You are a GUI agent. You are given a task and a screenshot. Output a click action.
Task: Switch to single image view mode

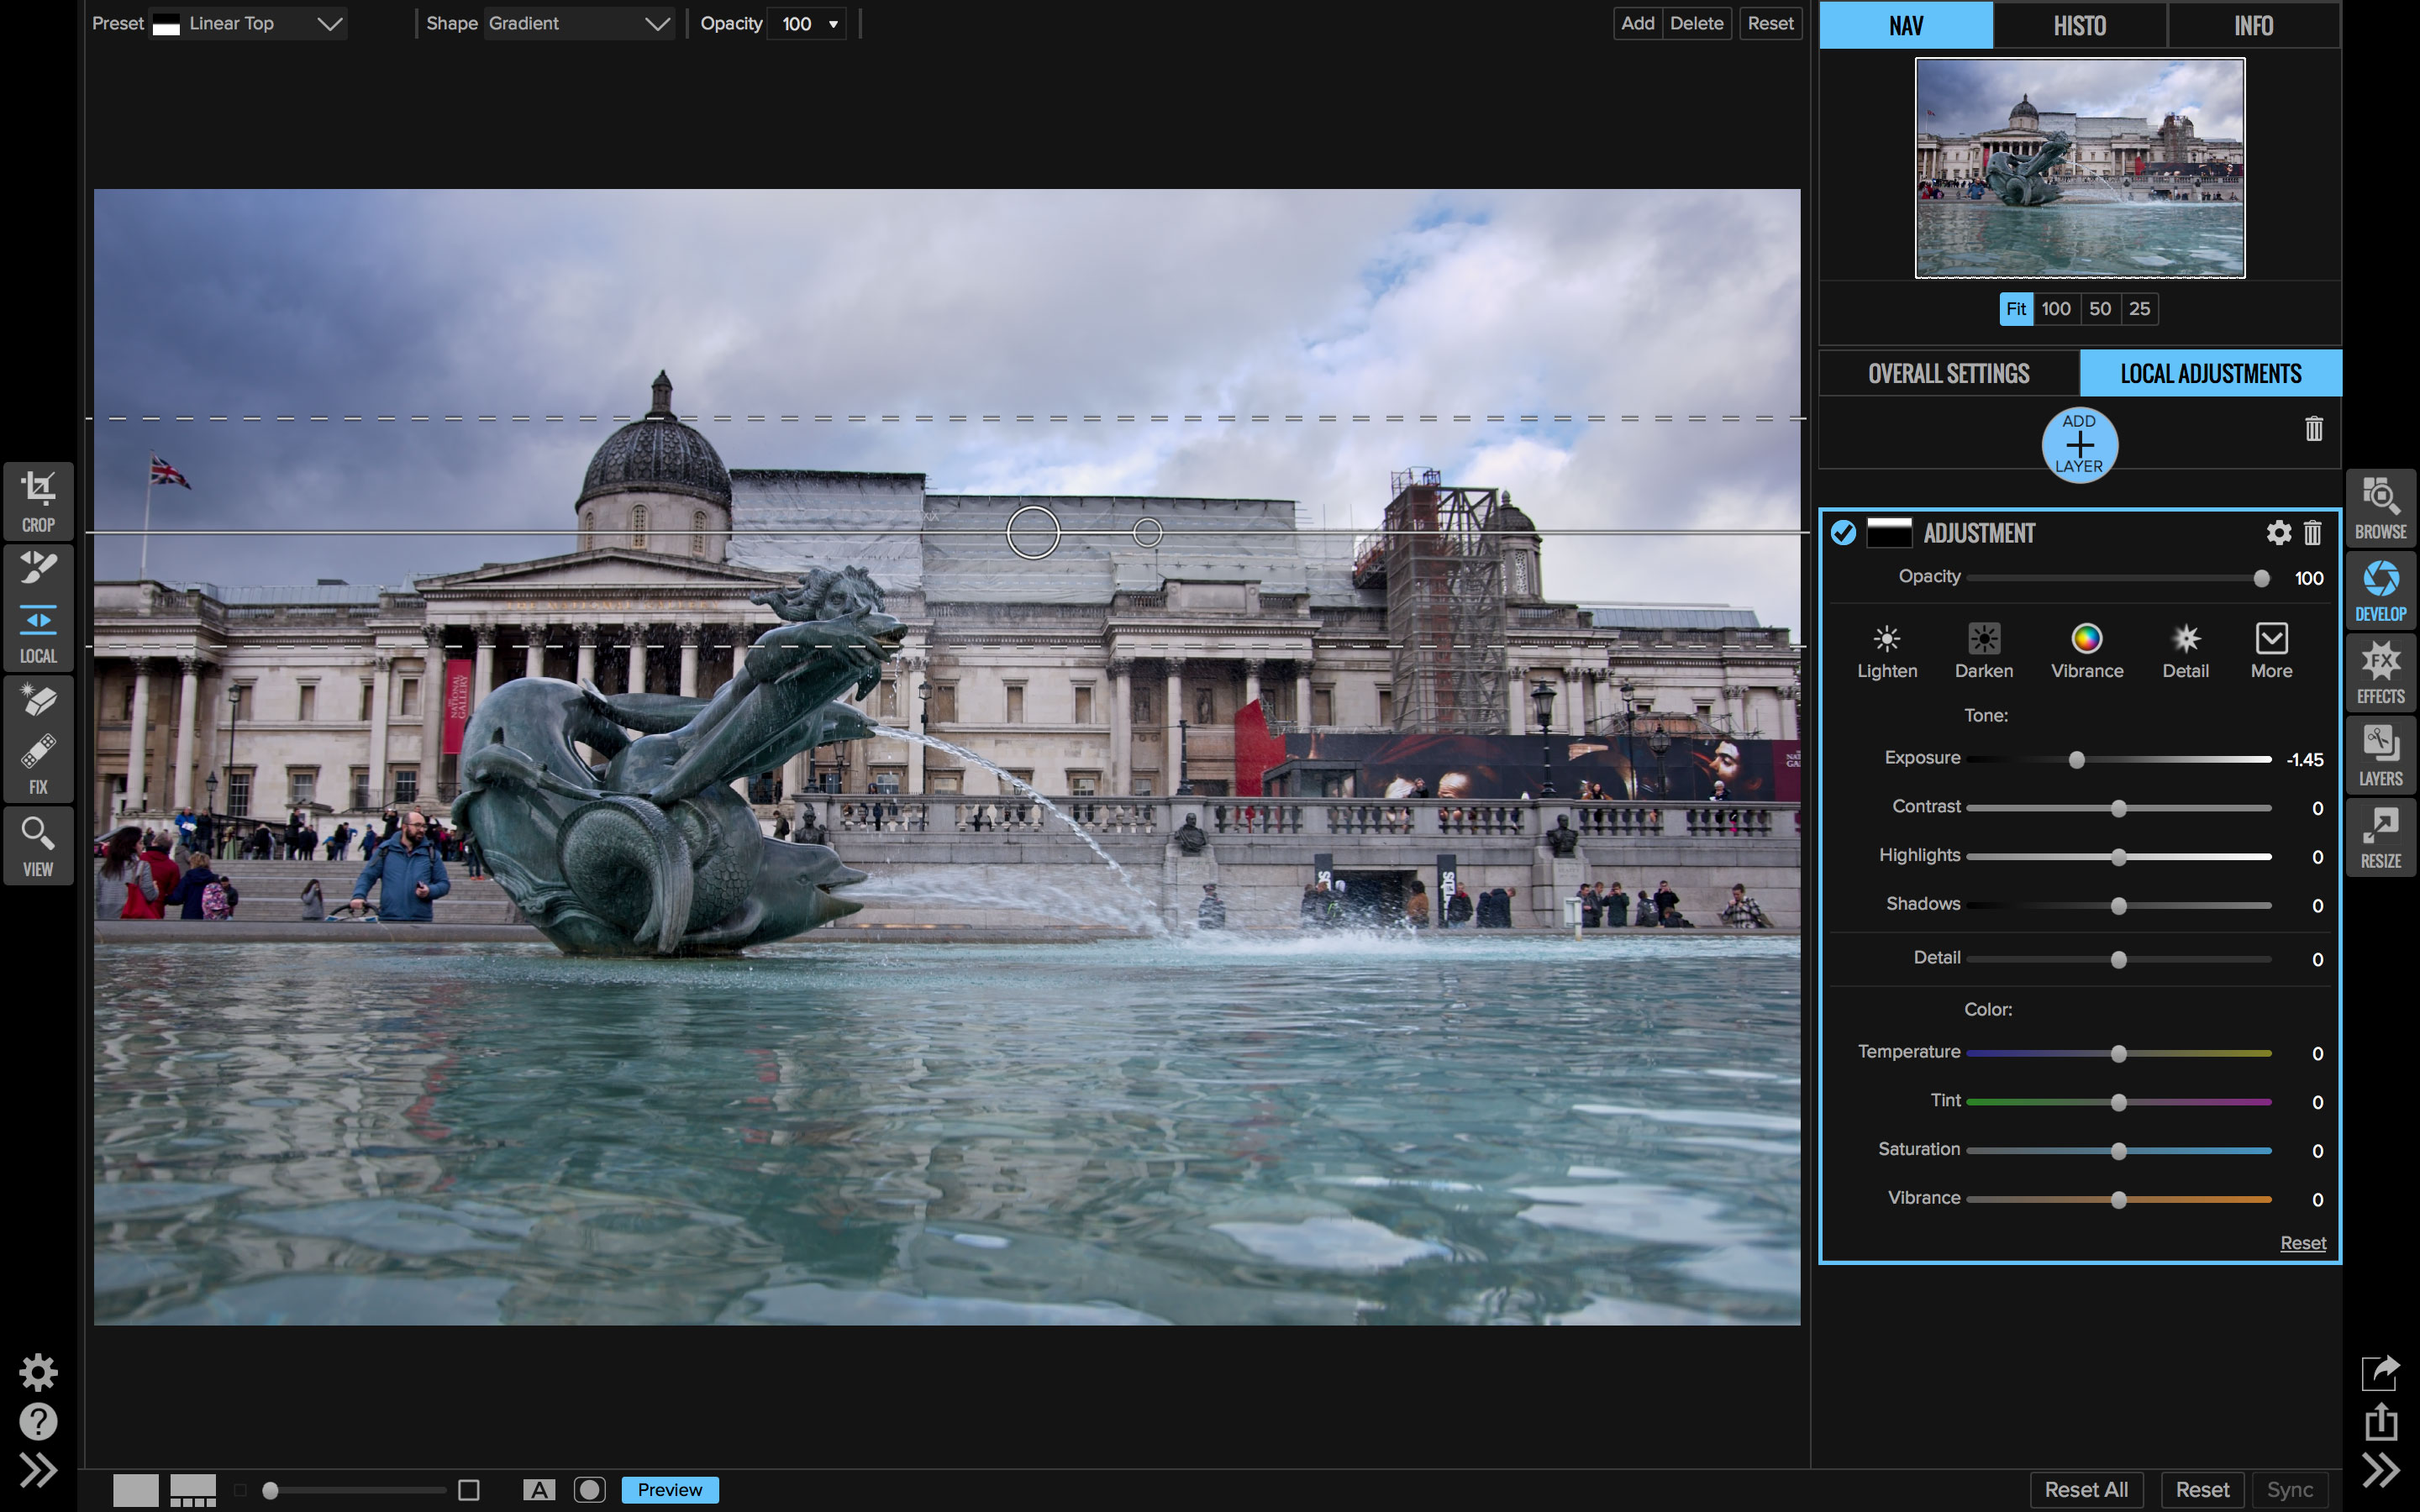click(135, 1490)
